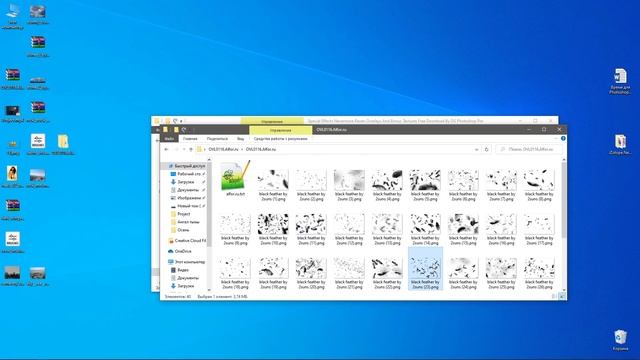Click first OVL0116 breadcrumb in address bar
The width and height of the screenshot is (640, 360).
click(223, 149)
